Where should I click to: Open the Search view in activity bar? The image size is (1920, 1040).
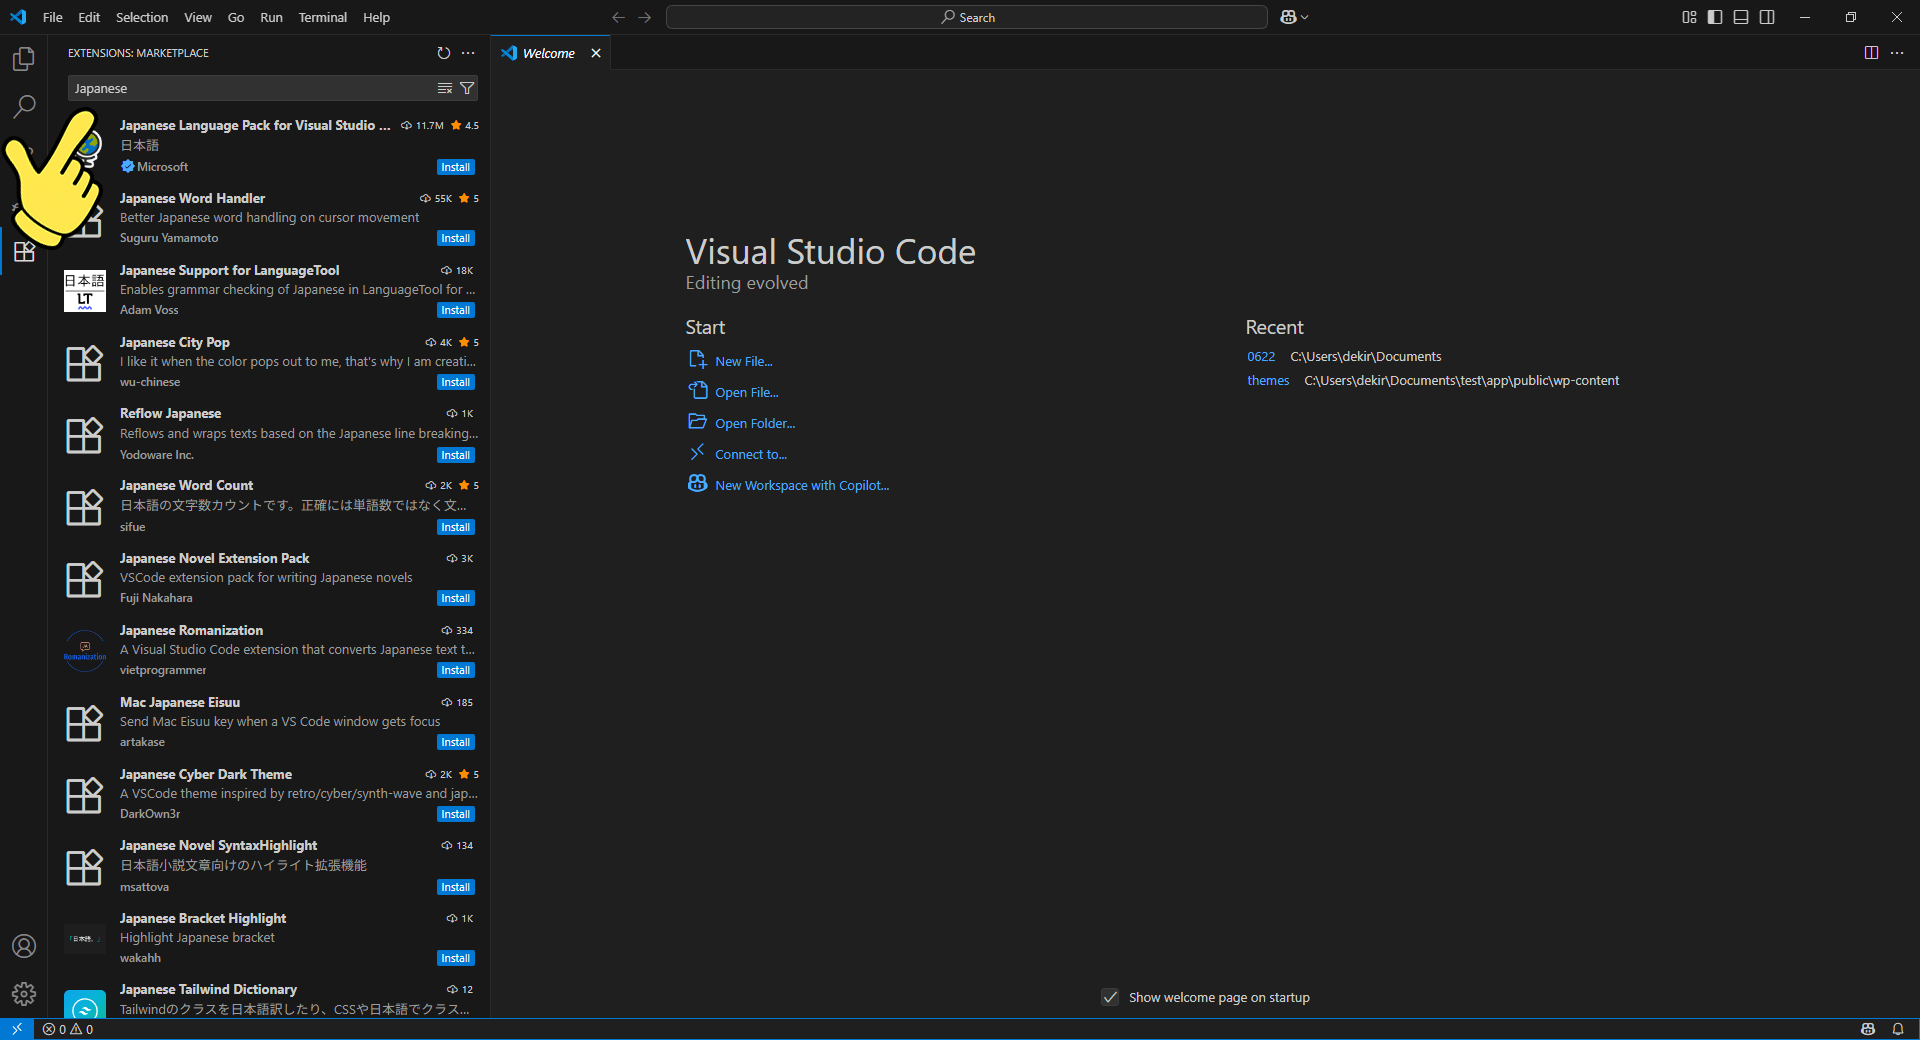point(24,106)
